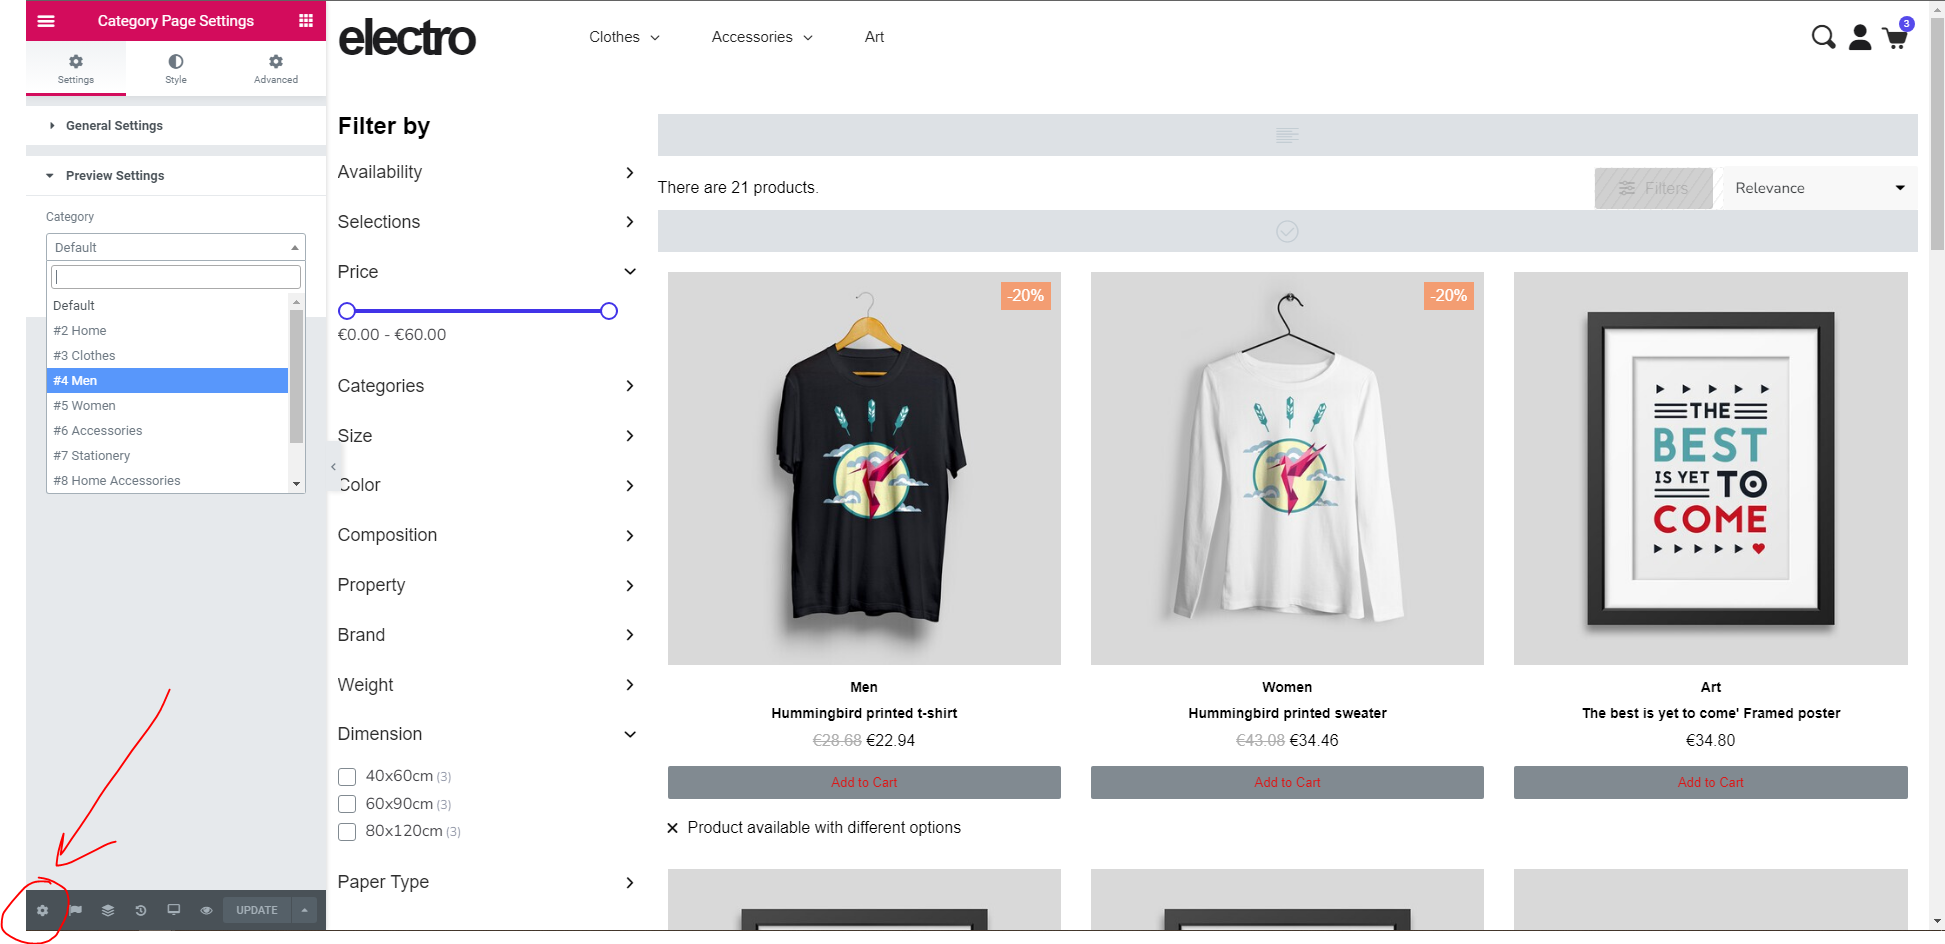The image size is (1945, 944).
Task: Select #5 Women in the category list
Action: point(85,405)
